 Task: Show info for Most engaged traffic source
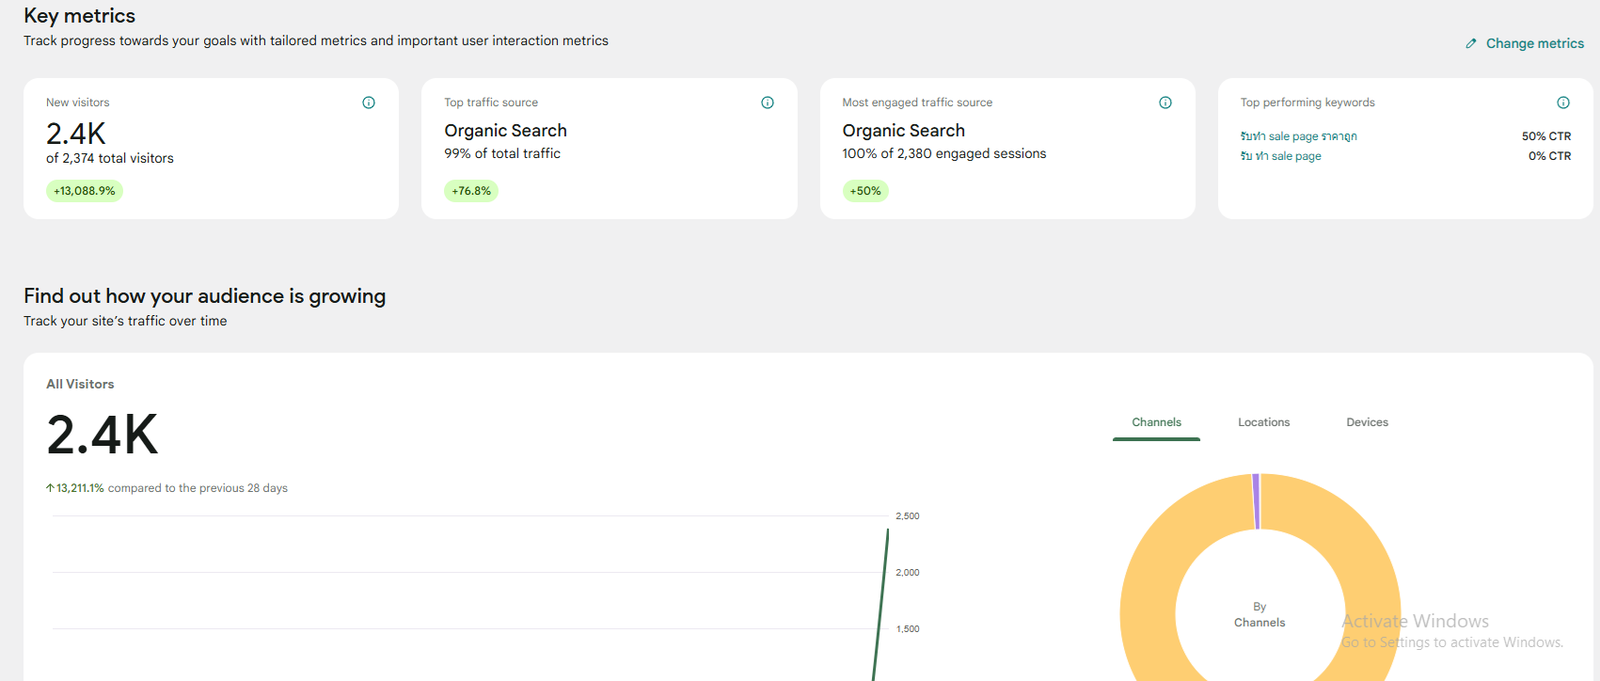point(1165,102)
